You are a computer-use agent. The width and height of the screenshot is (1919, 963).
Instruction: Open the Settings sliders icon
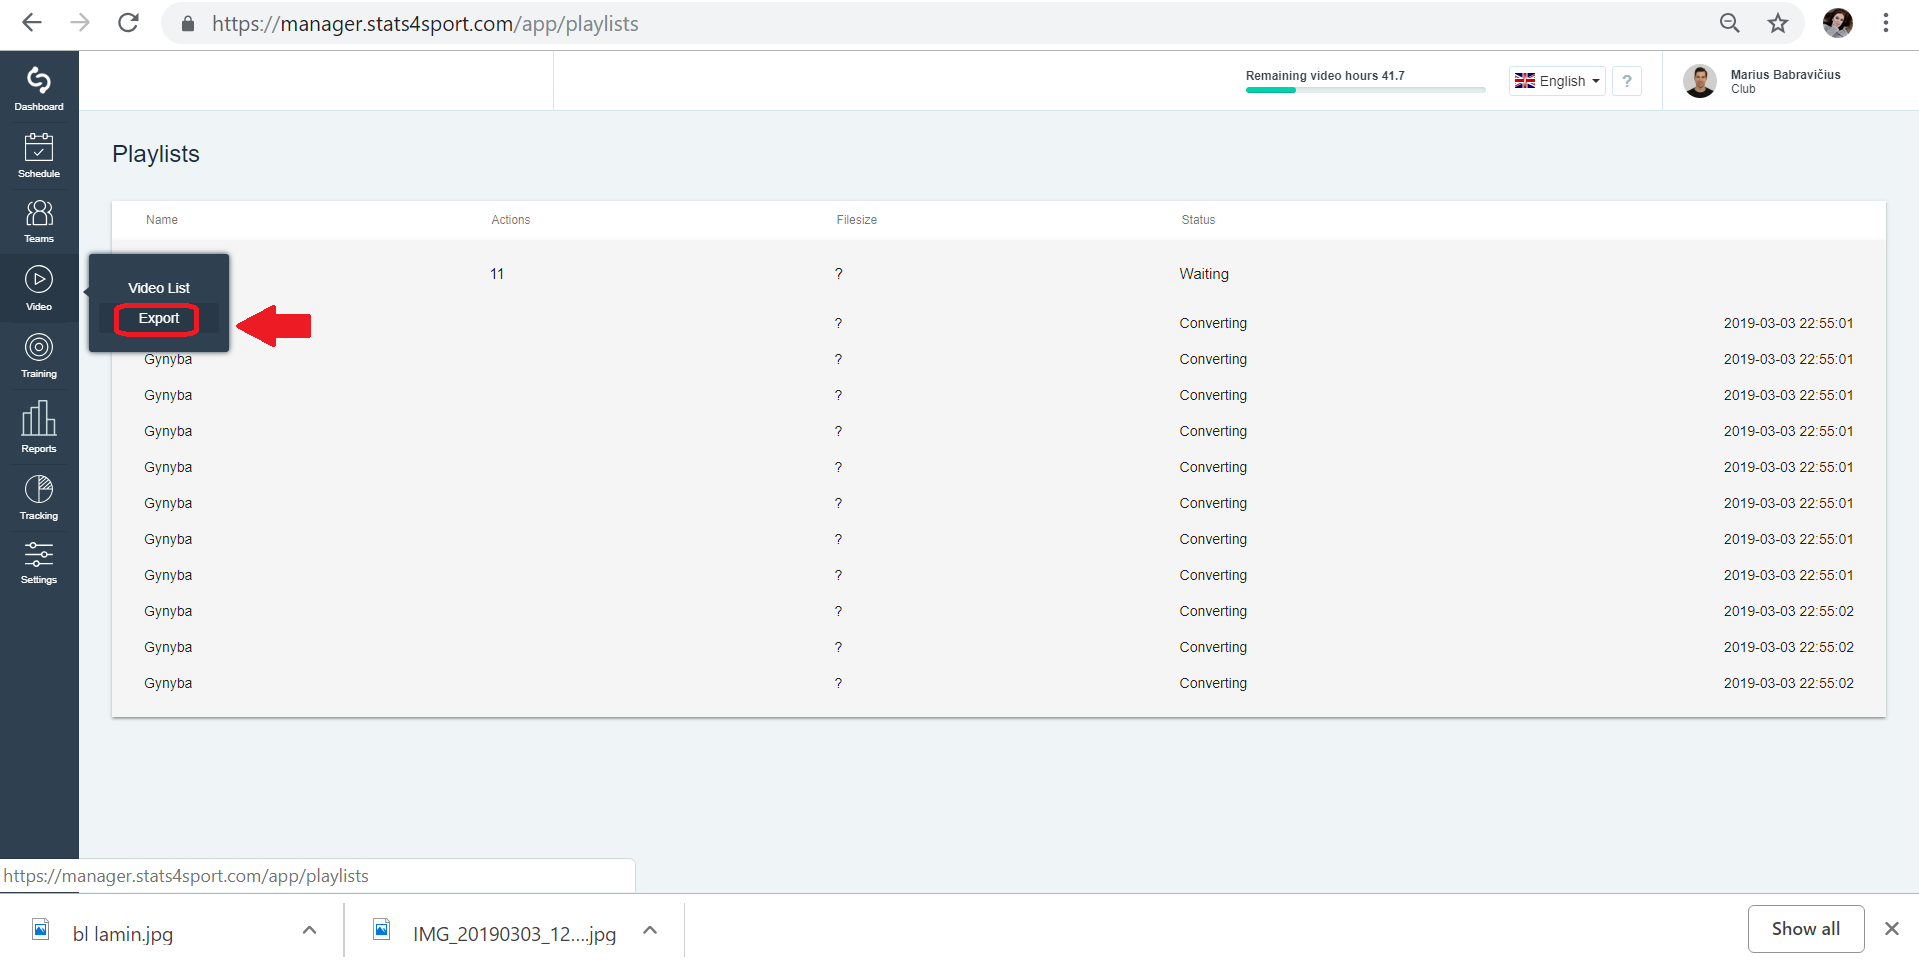[39, 562]
